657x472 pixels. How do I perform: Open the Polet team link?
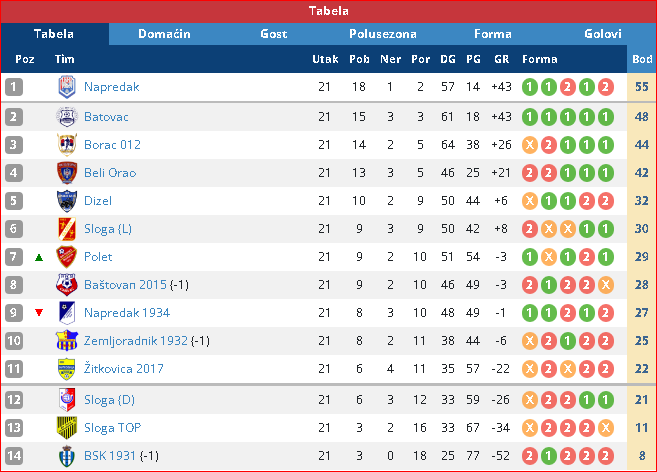[x=98, y=257]
